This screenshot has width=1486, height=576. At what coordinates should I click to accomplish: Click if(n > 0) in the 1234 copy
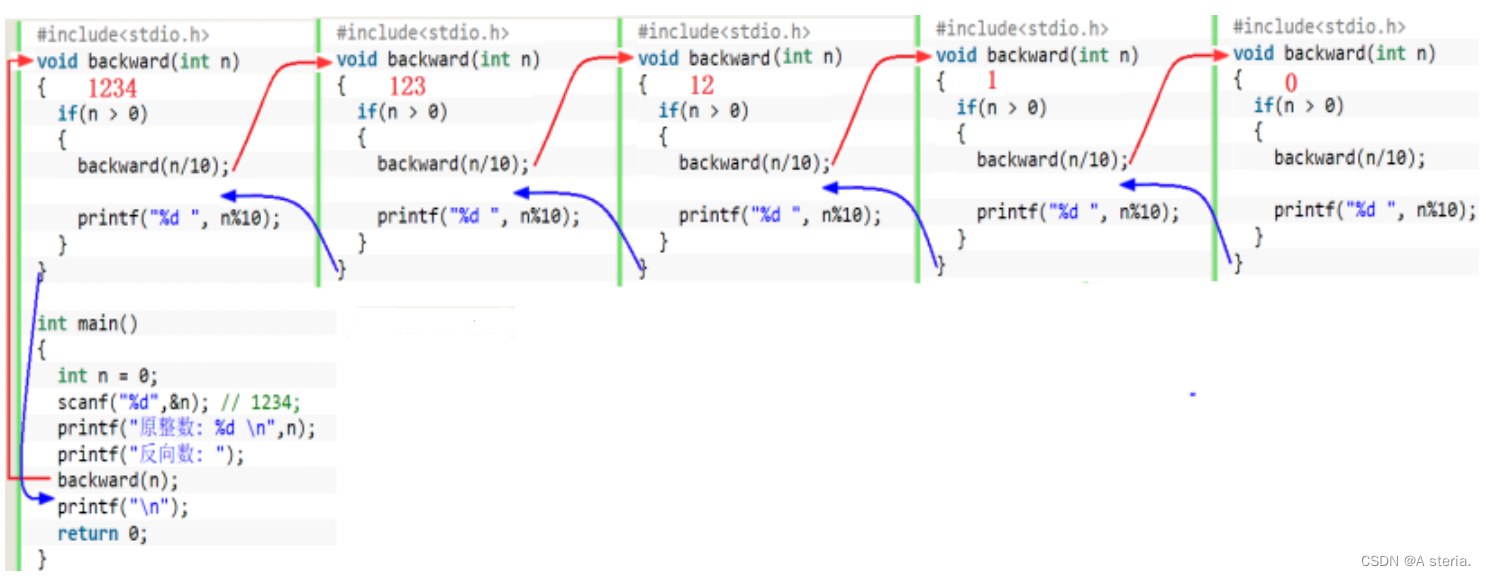pos(103,114)
